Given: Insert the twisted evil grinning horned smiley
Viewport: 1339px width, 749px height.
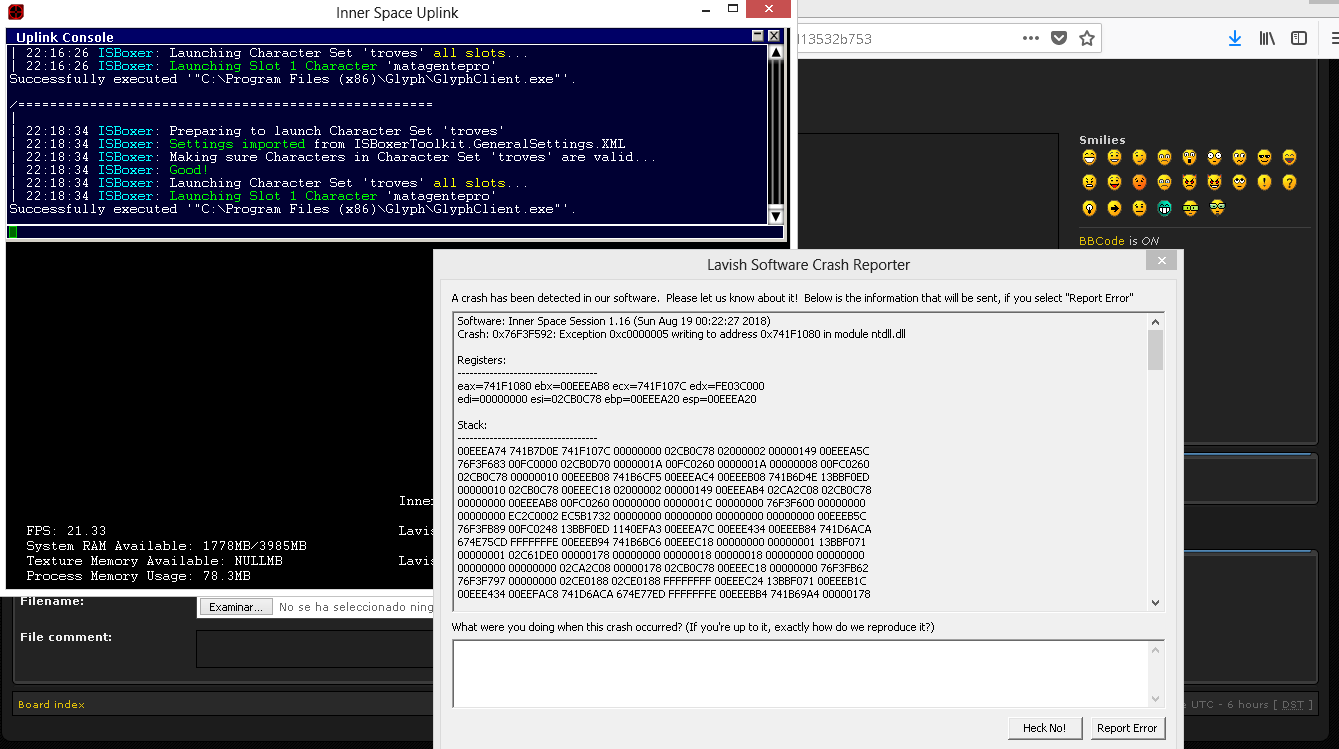Looking at the screenshot, I should pyautogui.click(x=1214, y=182).
